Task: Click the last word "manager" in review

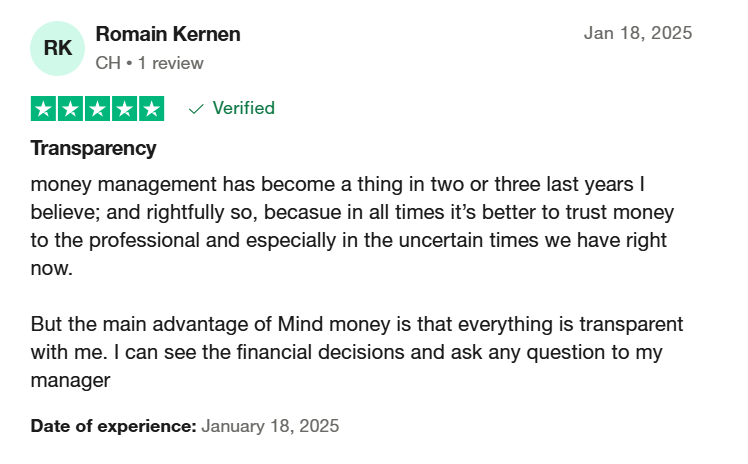Action: [x=71, y=381]
